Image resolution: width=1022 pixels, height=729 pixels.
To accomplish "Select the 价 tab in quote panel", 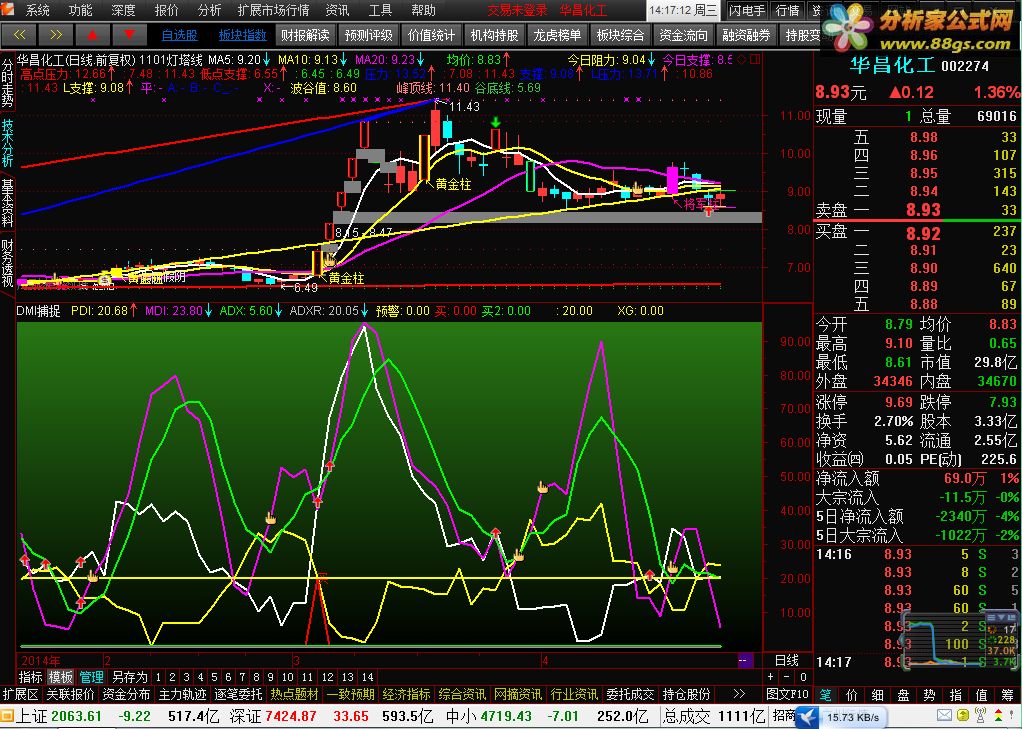I will click(853, 694).
